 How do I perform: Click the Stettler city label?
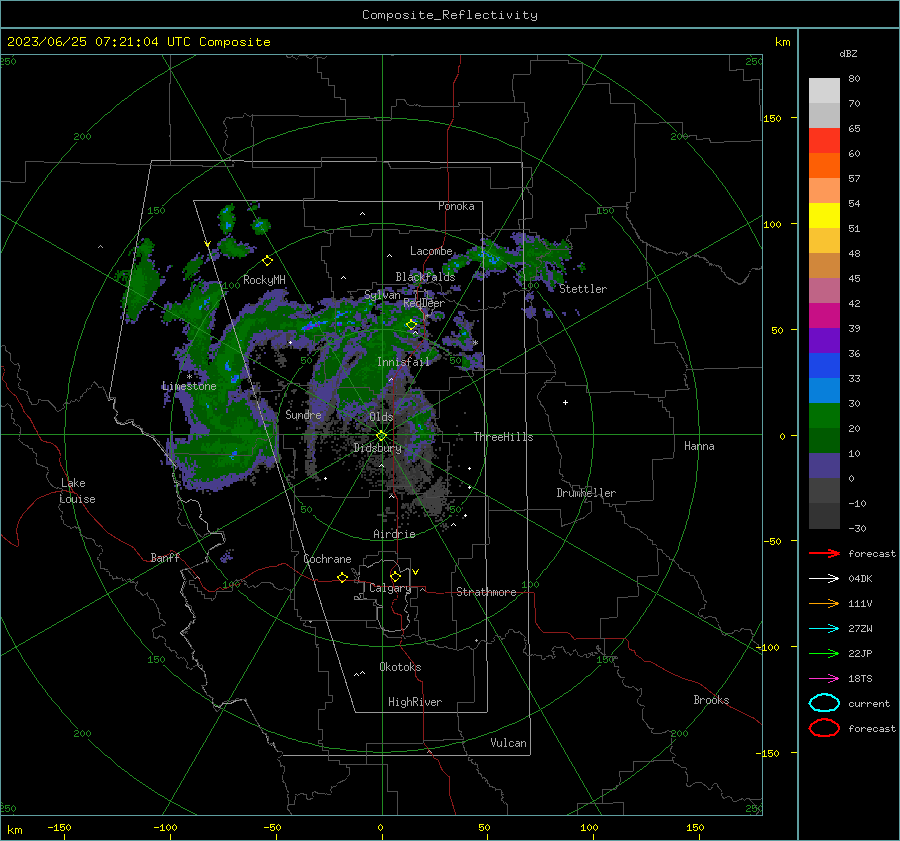[x=583, y=289]
